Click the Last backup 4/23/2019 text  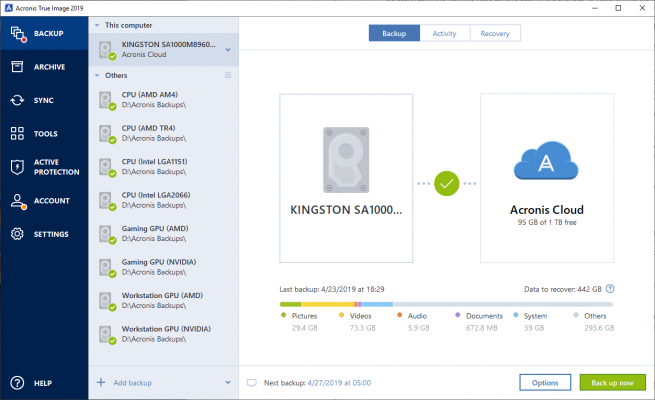pyautogui.click(x=332, y=289)
